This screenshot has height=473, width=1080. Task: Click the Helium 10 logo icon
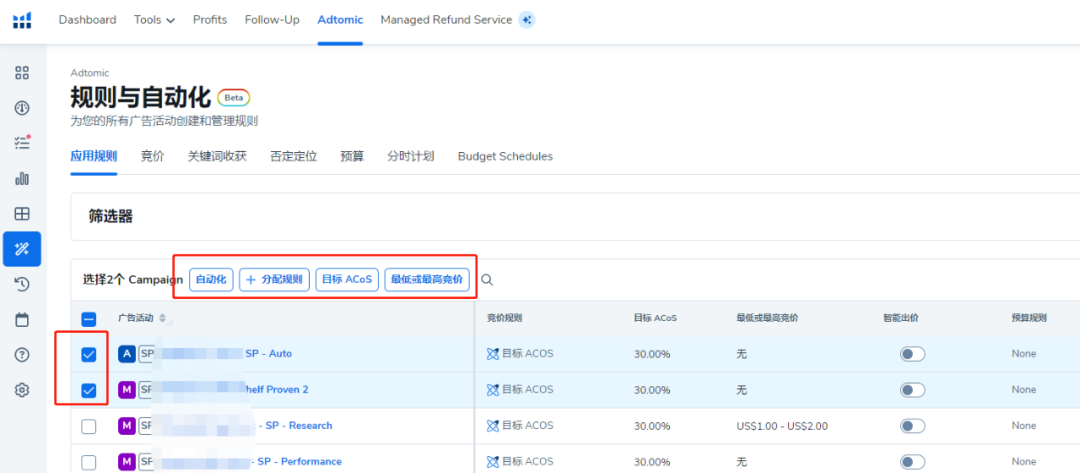22,21
